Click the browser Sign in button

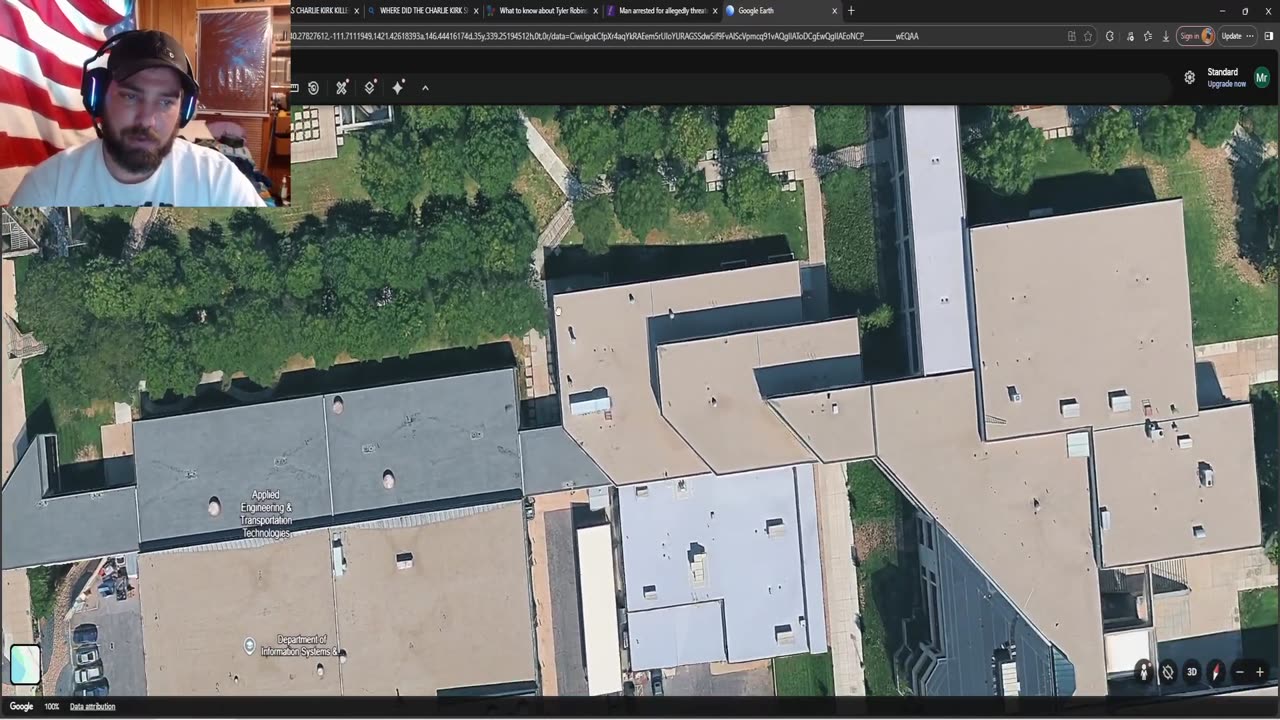[x=1195, y=36]
